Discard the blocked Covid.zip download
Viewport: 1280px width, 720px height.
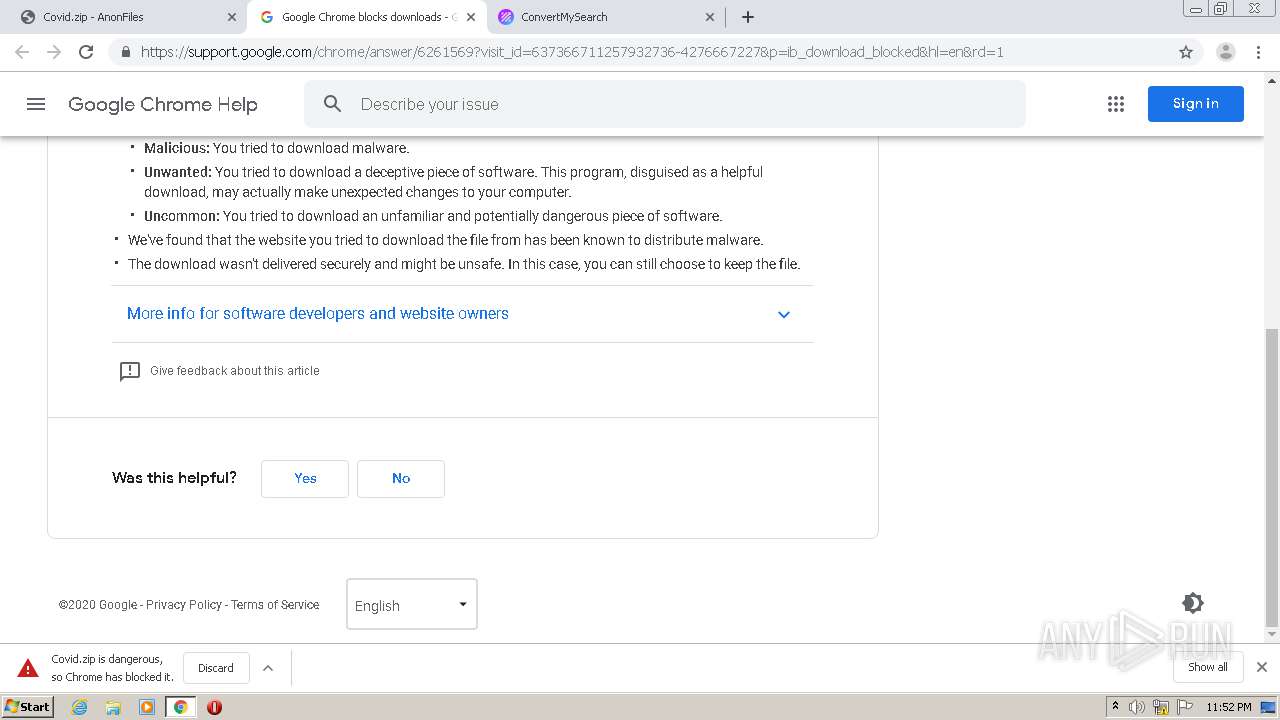coord(216,668)
